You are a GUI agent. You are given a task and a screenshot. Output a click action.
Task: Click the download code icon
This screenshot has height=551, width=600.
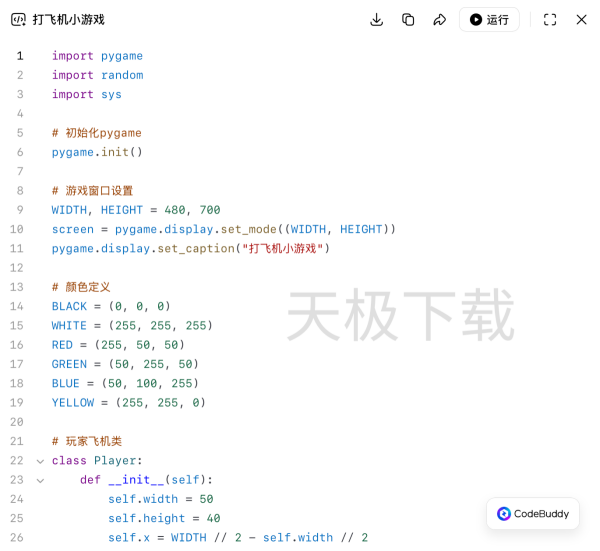(377, 20)
